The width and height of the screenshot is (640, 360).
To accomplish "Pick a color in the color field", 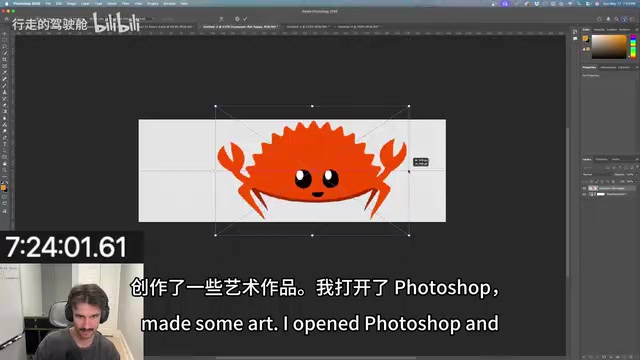I will click(609, 47).
